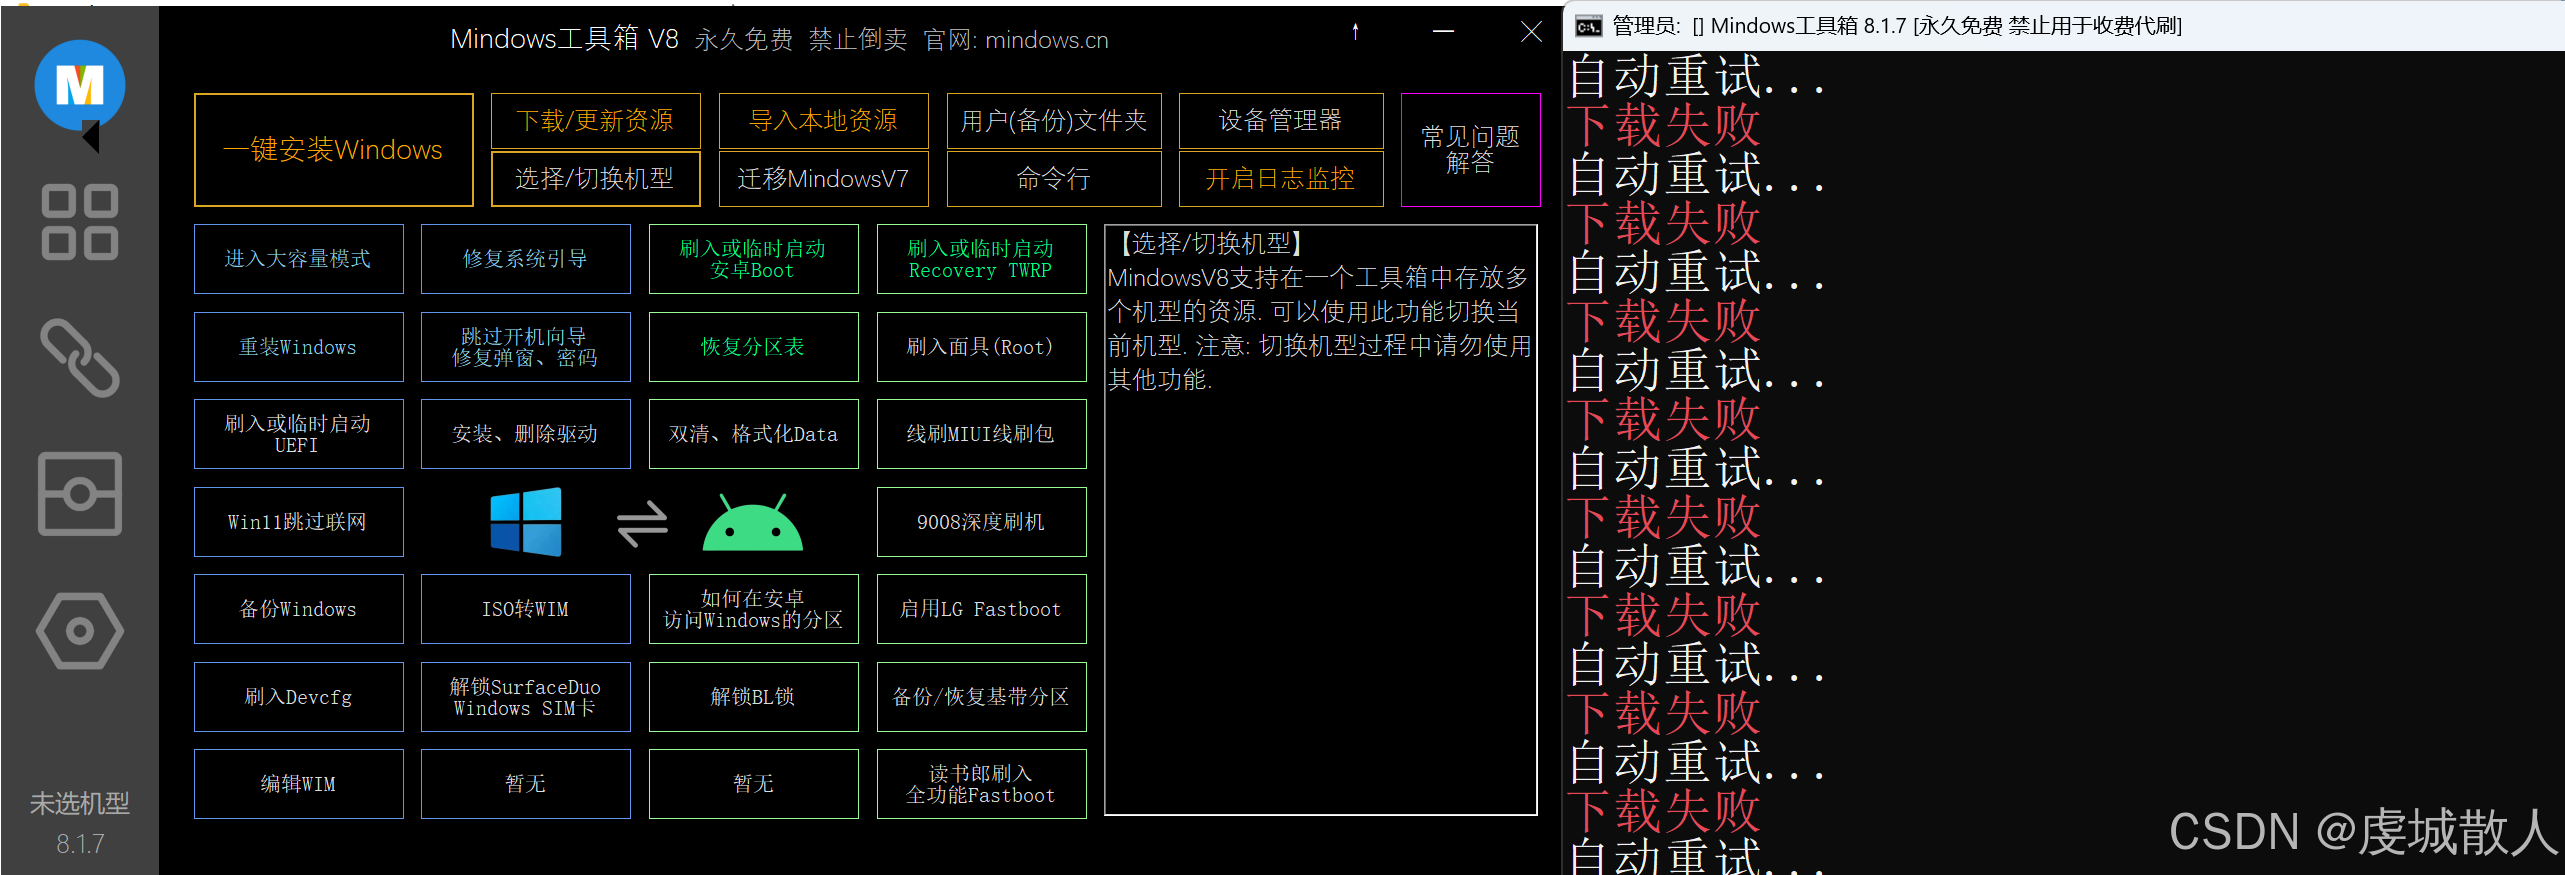Click the swap arrows icon between logos
Viewport: 2565px width, 875px height.
642,523
